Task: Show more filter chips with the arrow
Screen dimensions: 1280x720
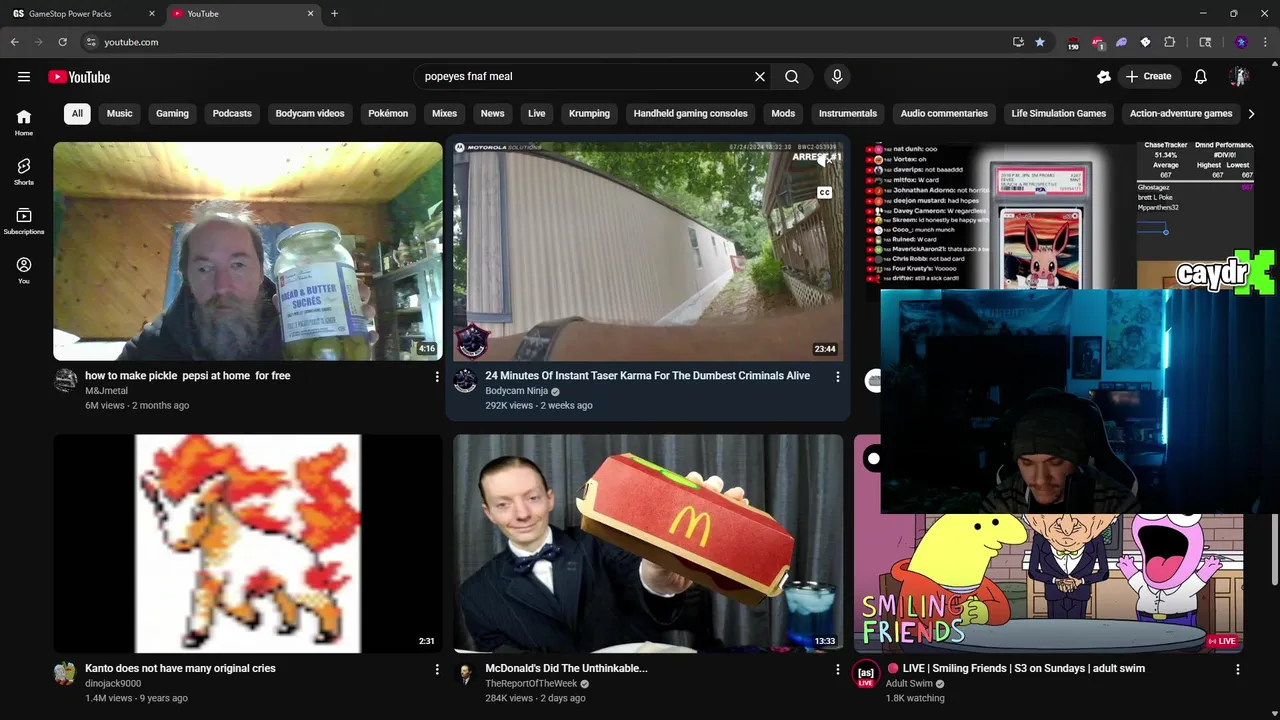Action: point(1251,113)
